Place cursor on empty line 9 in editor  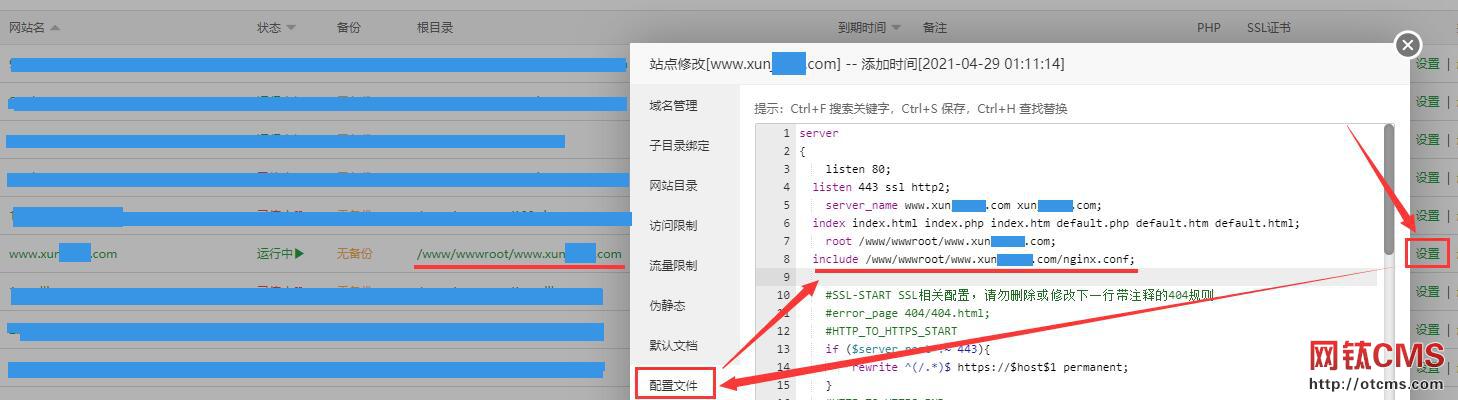click(x=1000, y=277)
